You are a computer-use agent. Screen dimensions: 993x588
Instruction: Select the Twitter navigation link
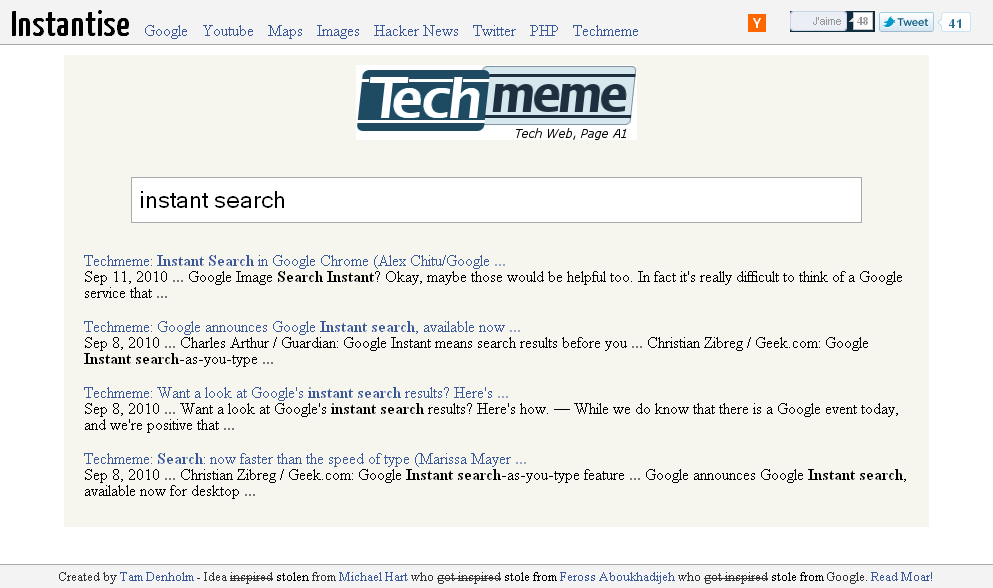494,31
